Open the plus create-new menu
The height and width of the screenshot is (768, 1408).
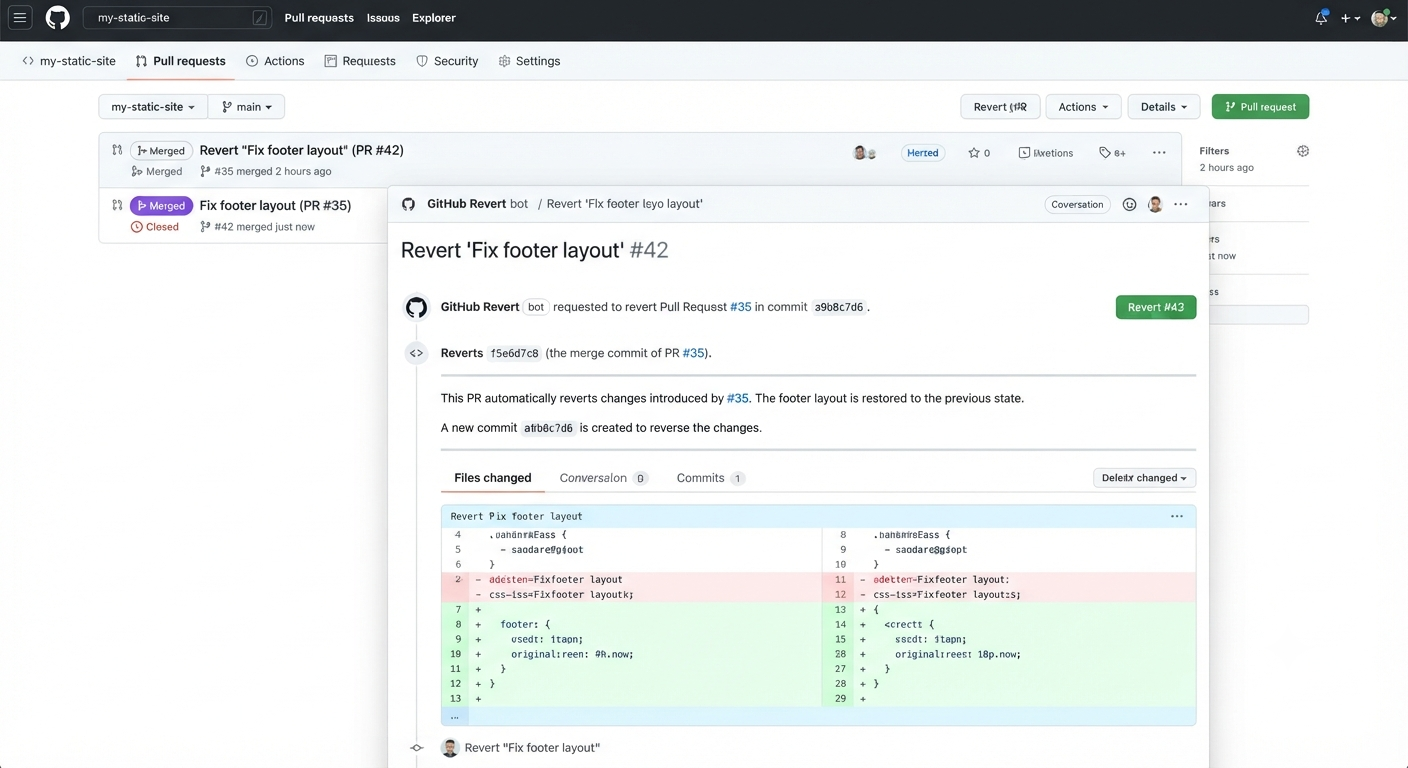pyautogui.click(x=1350, y=18)
